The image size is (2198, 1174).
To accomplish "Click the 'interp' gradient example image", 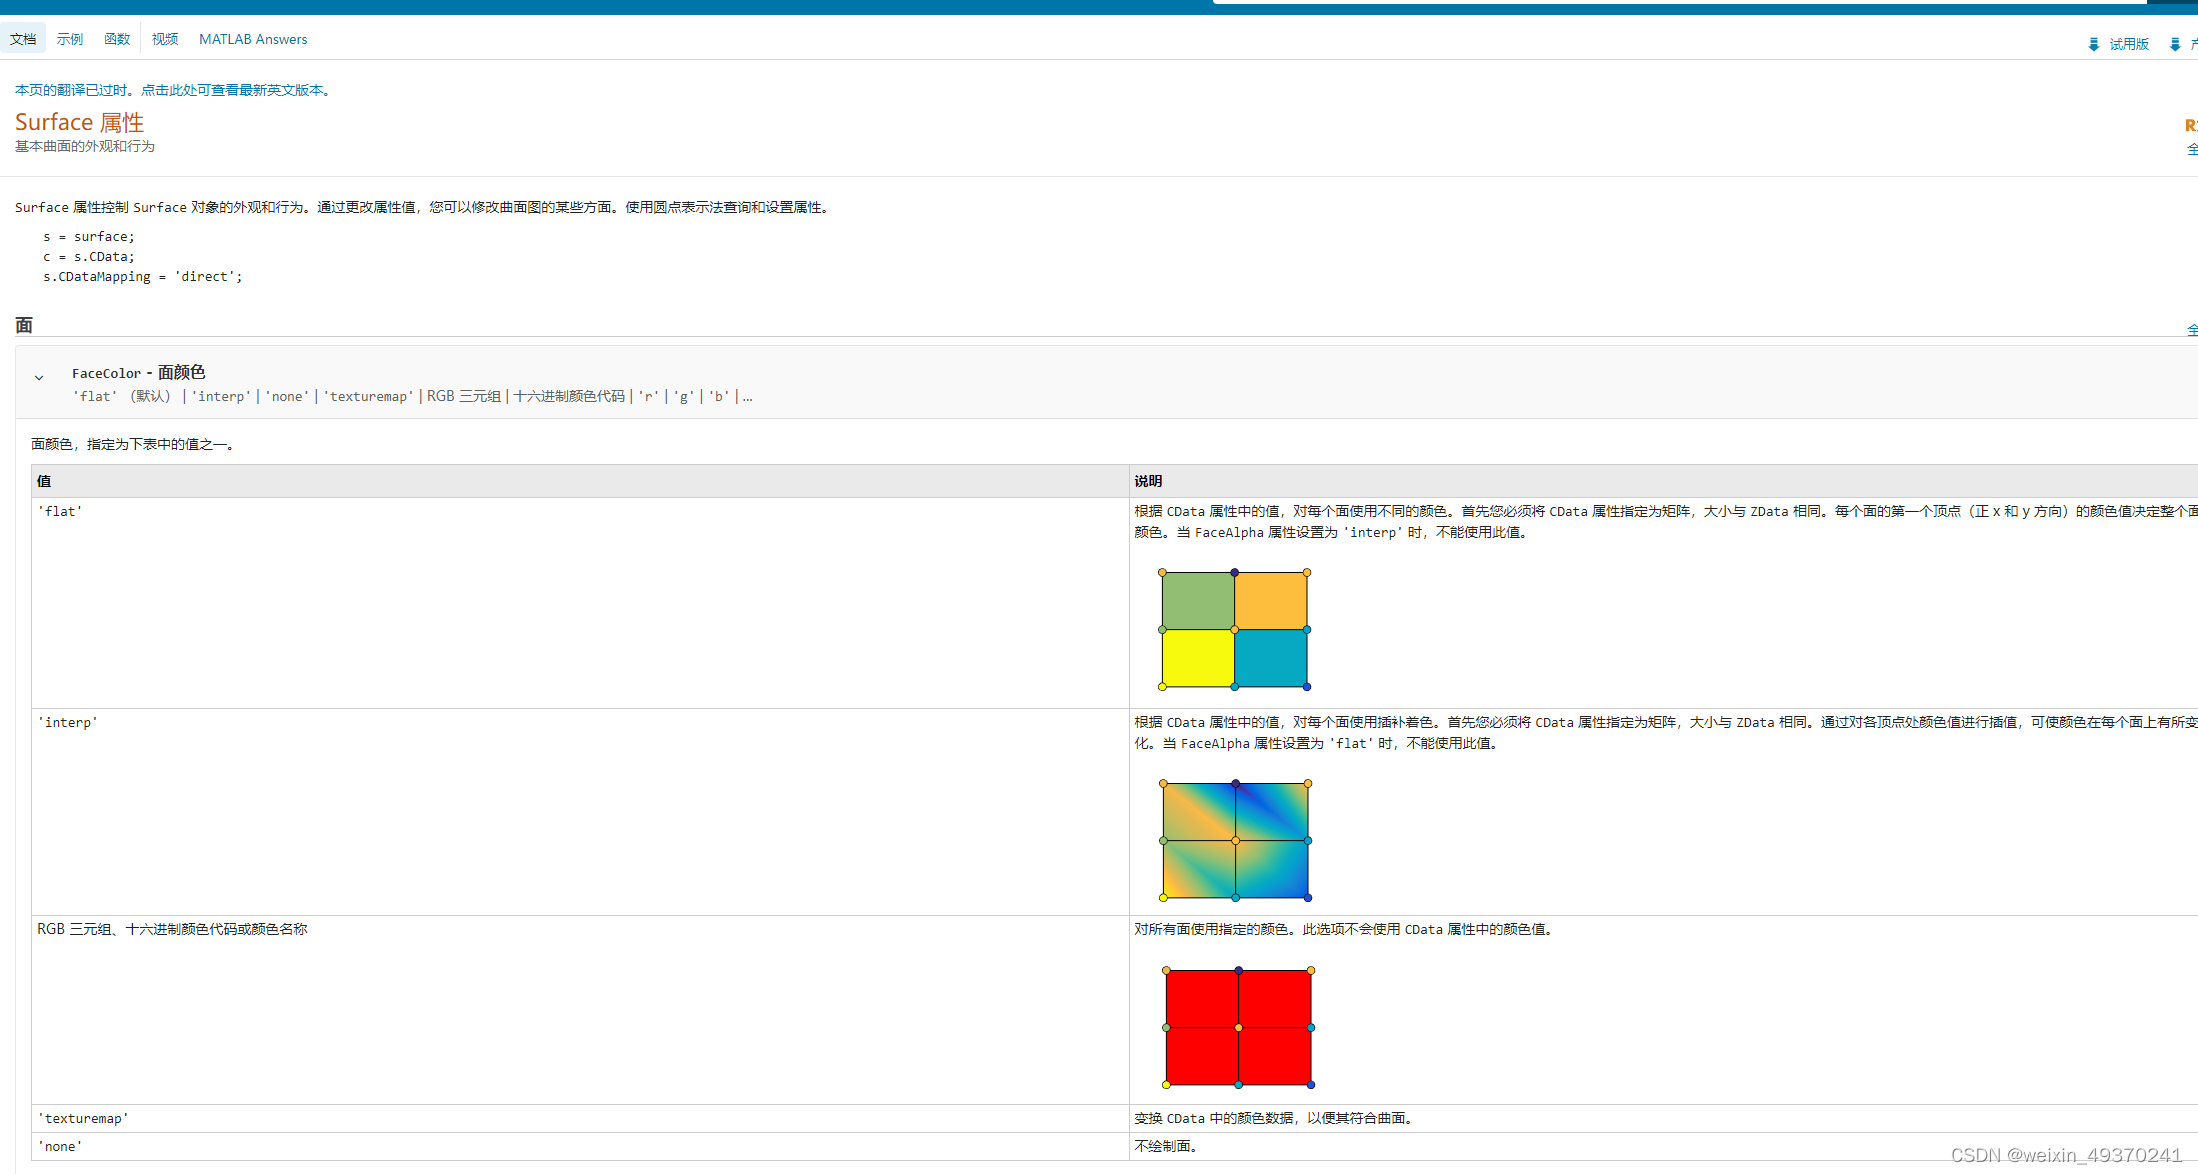I will (x=1235, y=841).
